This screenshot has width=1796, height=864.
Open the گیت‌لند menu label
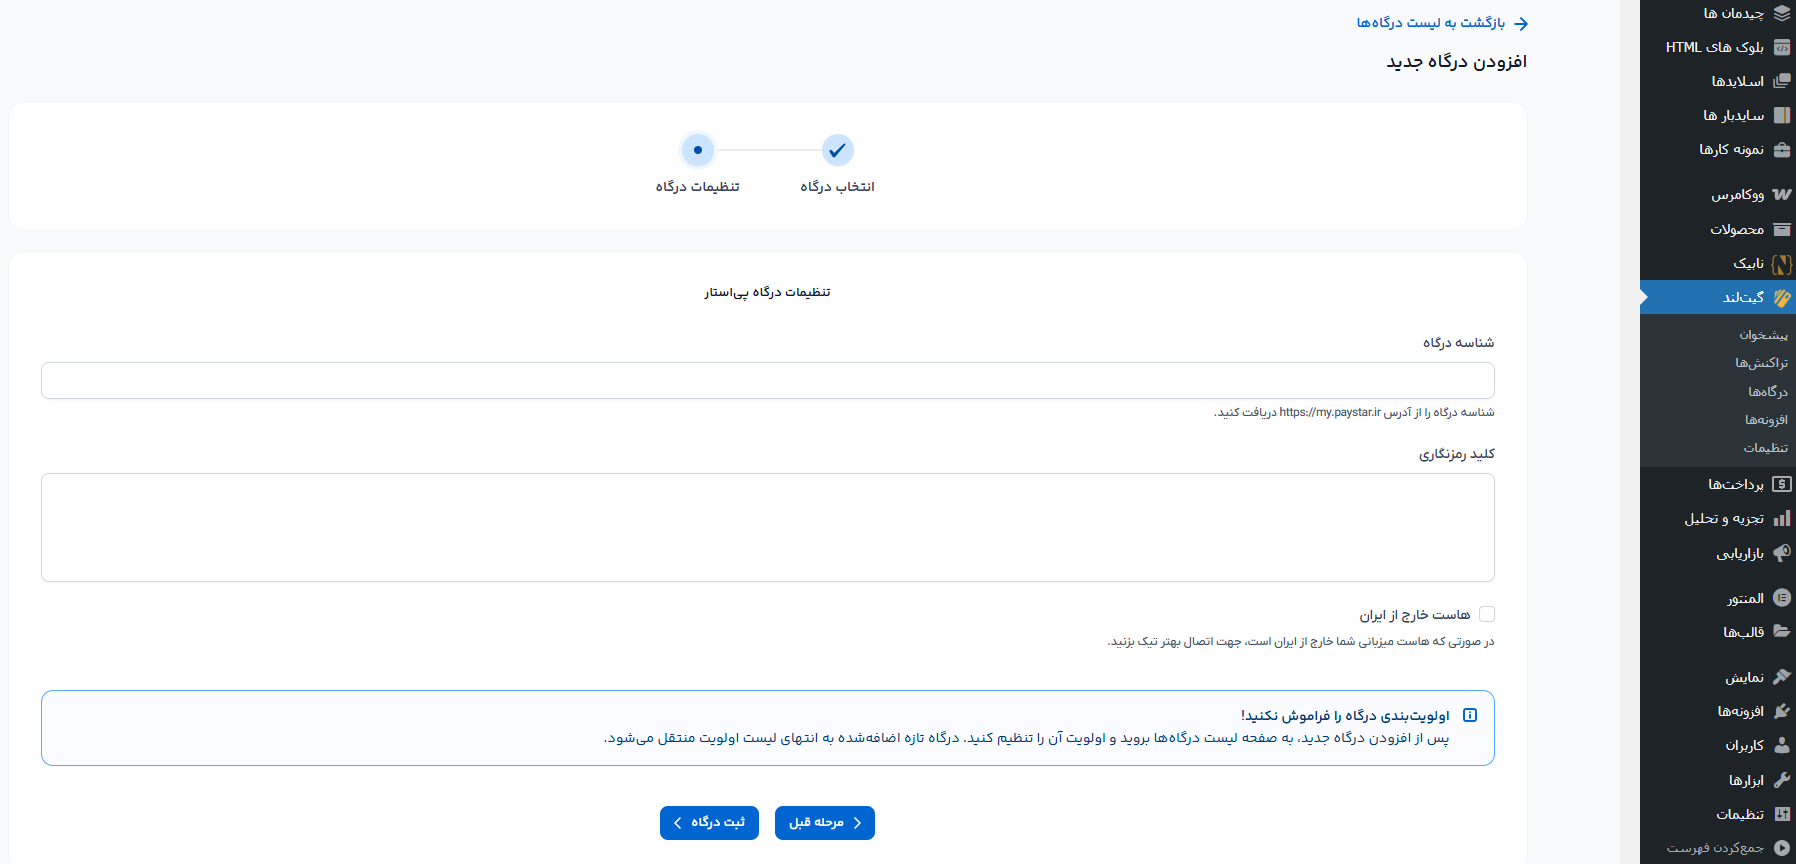1743,297
